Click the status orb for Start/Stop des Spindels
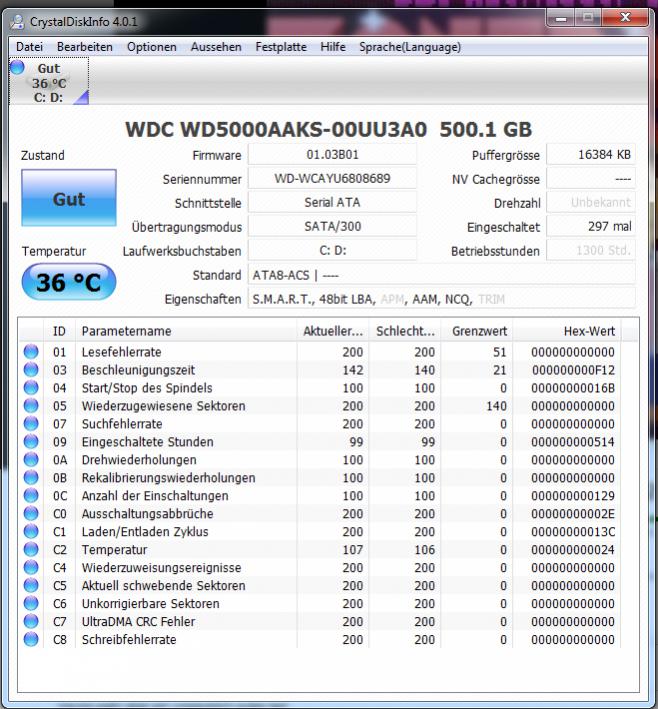The width and height of the screenshot is (658, 709). pyautogui.click(x=31, y=388)
